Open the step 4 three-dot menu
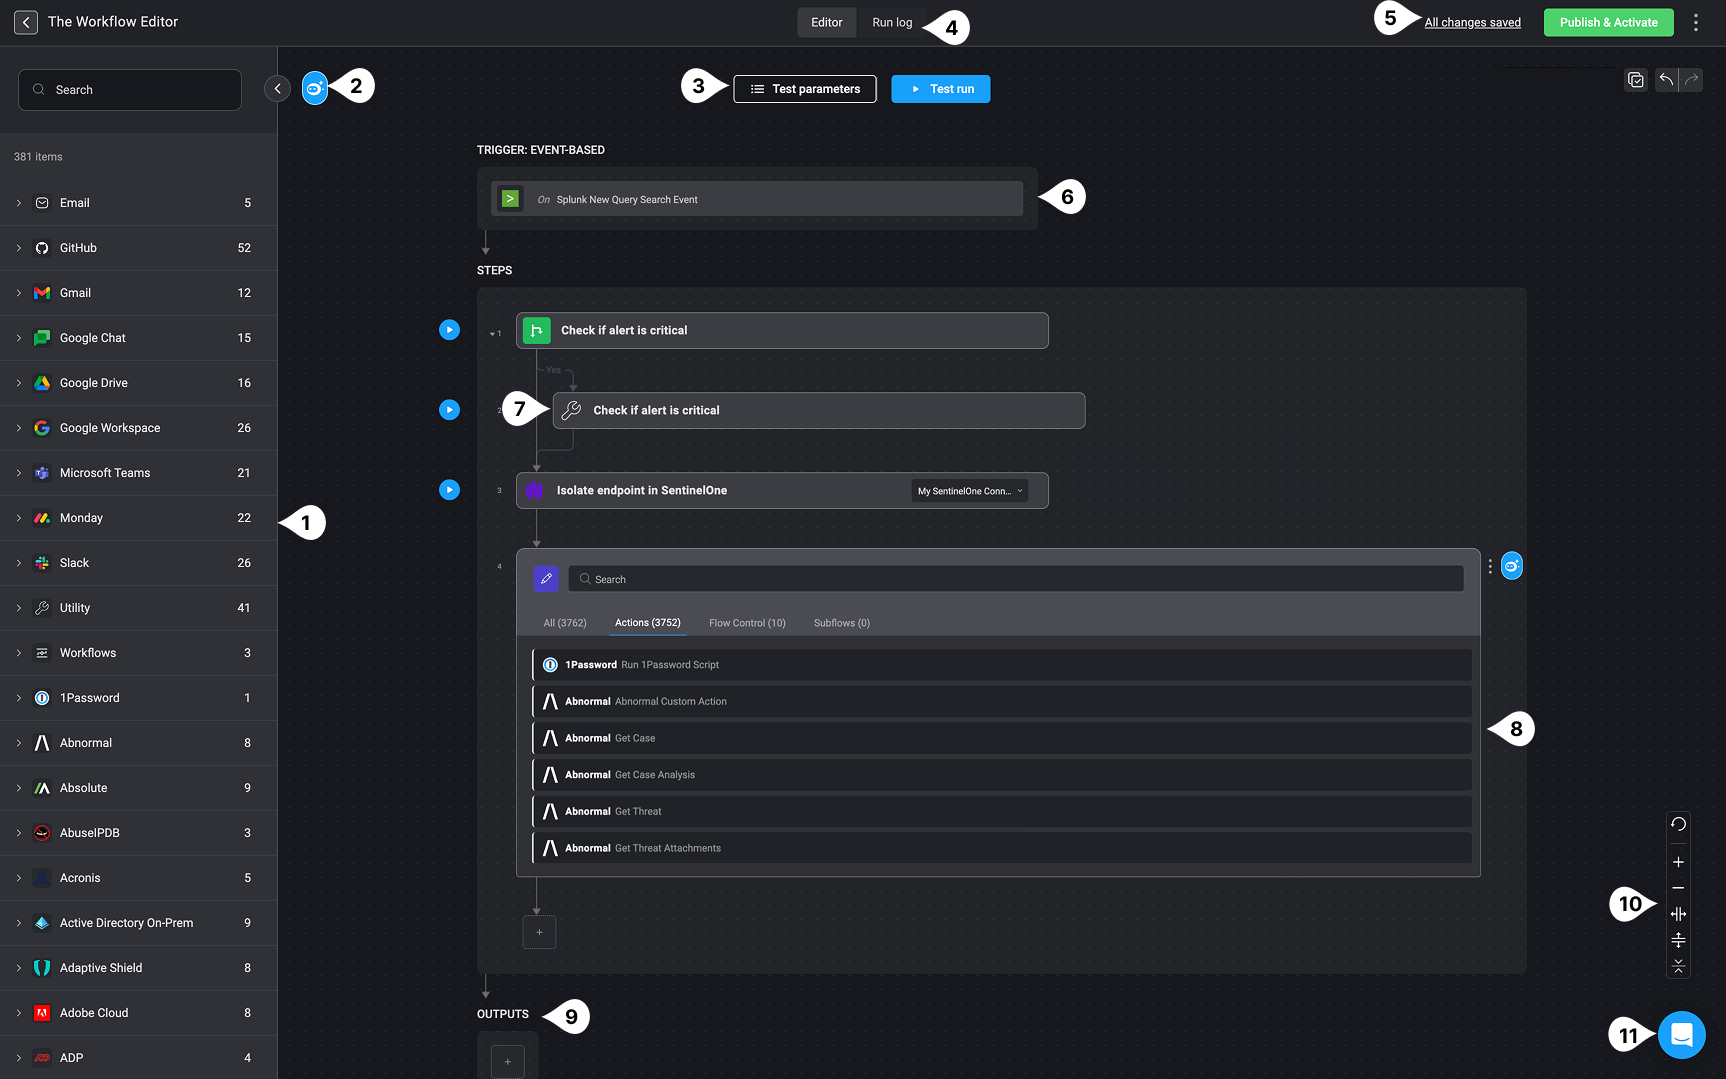This screenshot has width=1726, height=1079. tap(1490, 566)
